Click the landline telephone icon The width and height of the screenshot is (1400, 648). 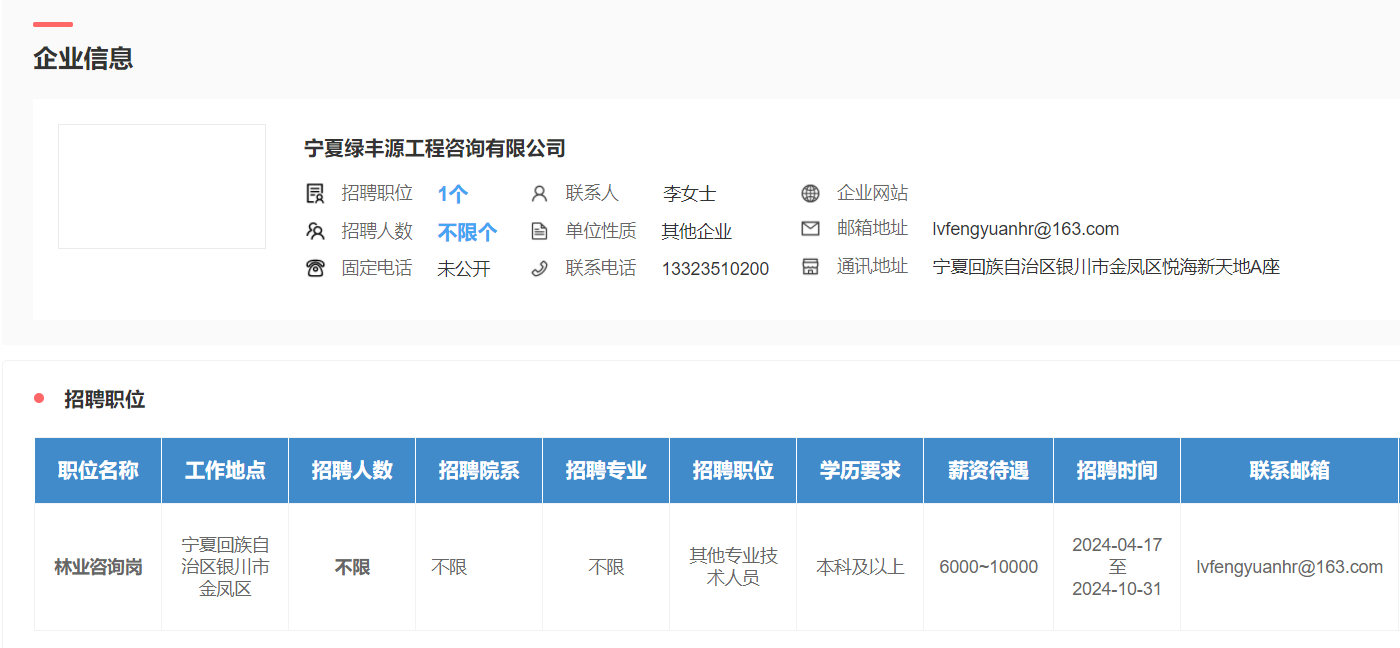(315, 268)
